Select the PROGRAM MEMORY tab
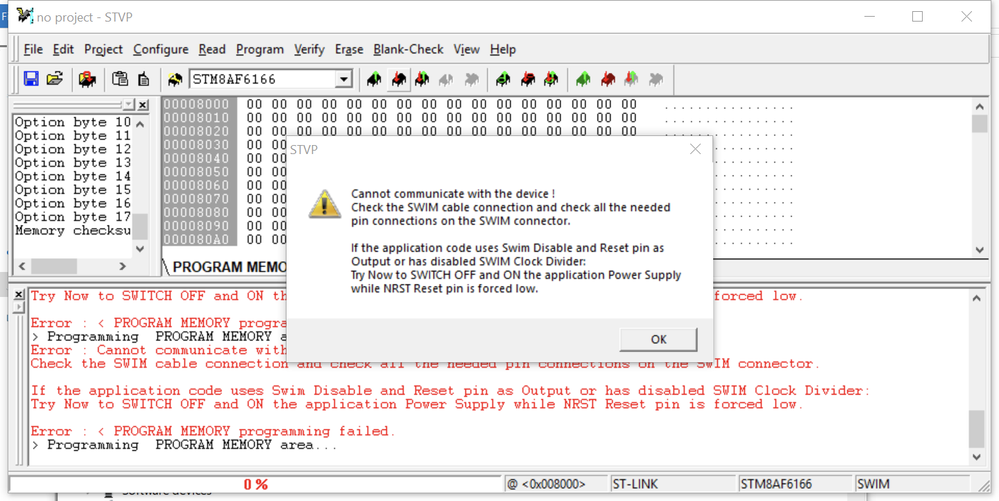The width and height of the screenshot is (999, 501). 228,267
